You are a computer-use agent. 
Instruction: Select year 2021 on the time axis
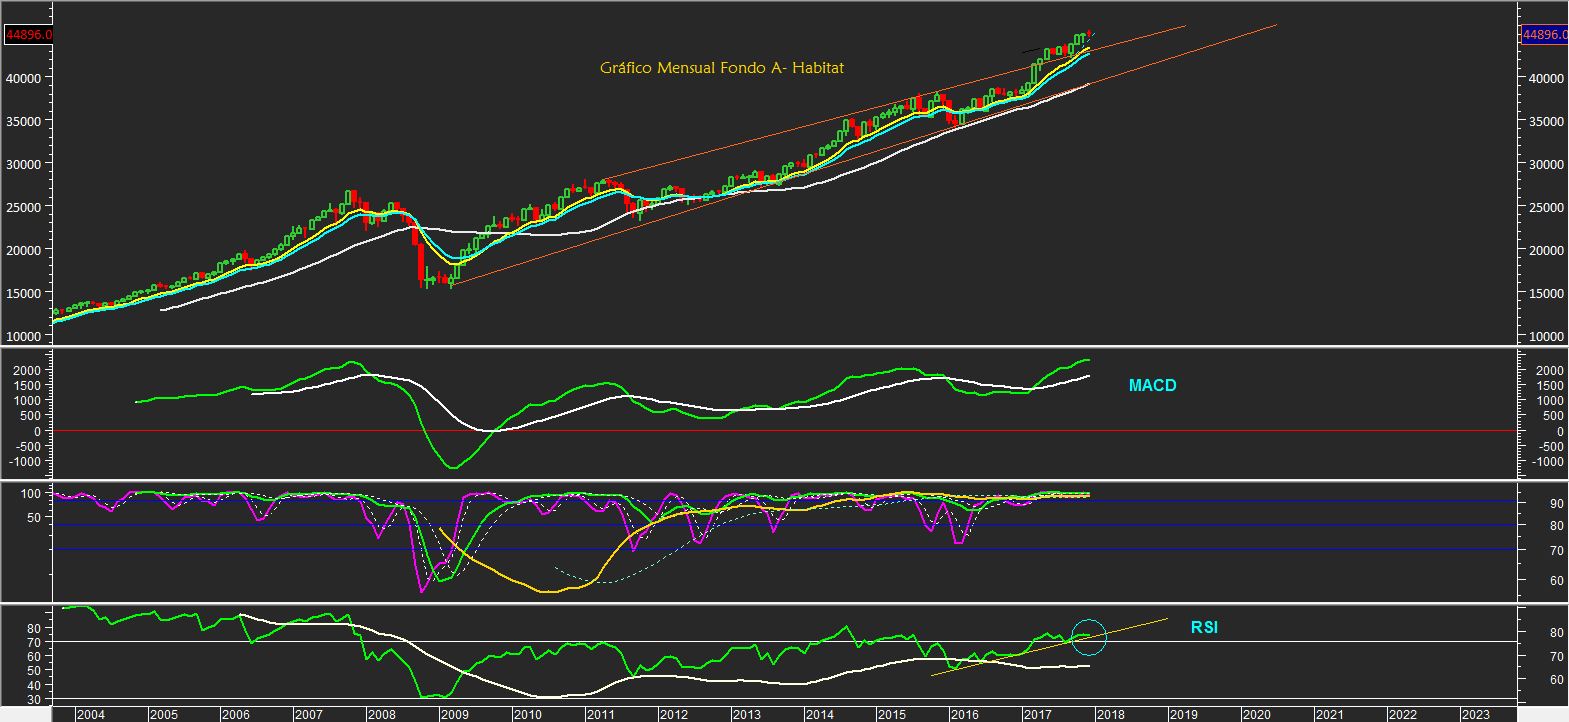coord(1329,714)
